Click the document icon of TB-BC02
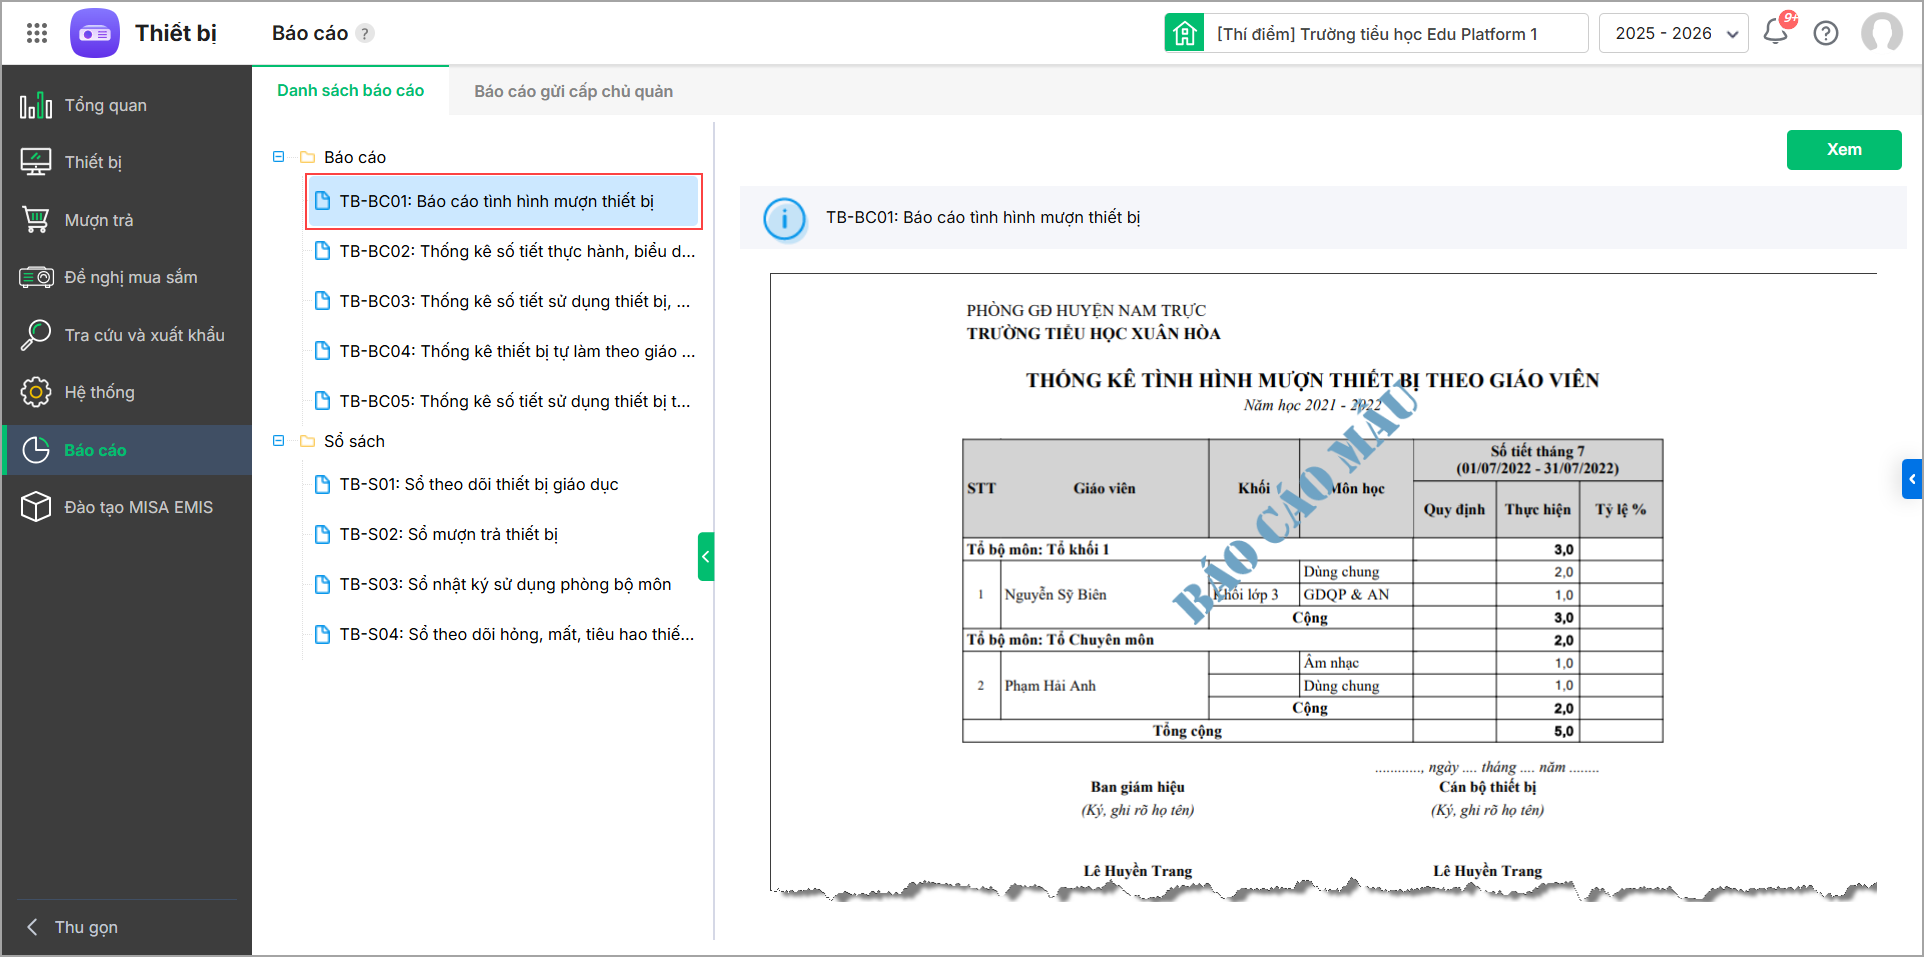Viewport: 1924px width, 957px height. (x=322, y=251)
